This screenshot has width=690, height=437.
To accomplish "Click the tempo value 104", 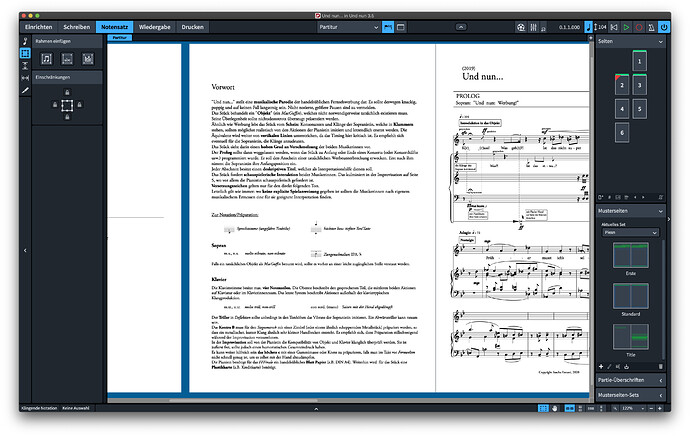I will click(x=600, y=27).
